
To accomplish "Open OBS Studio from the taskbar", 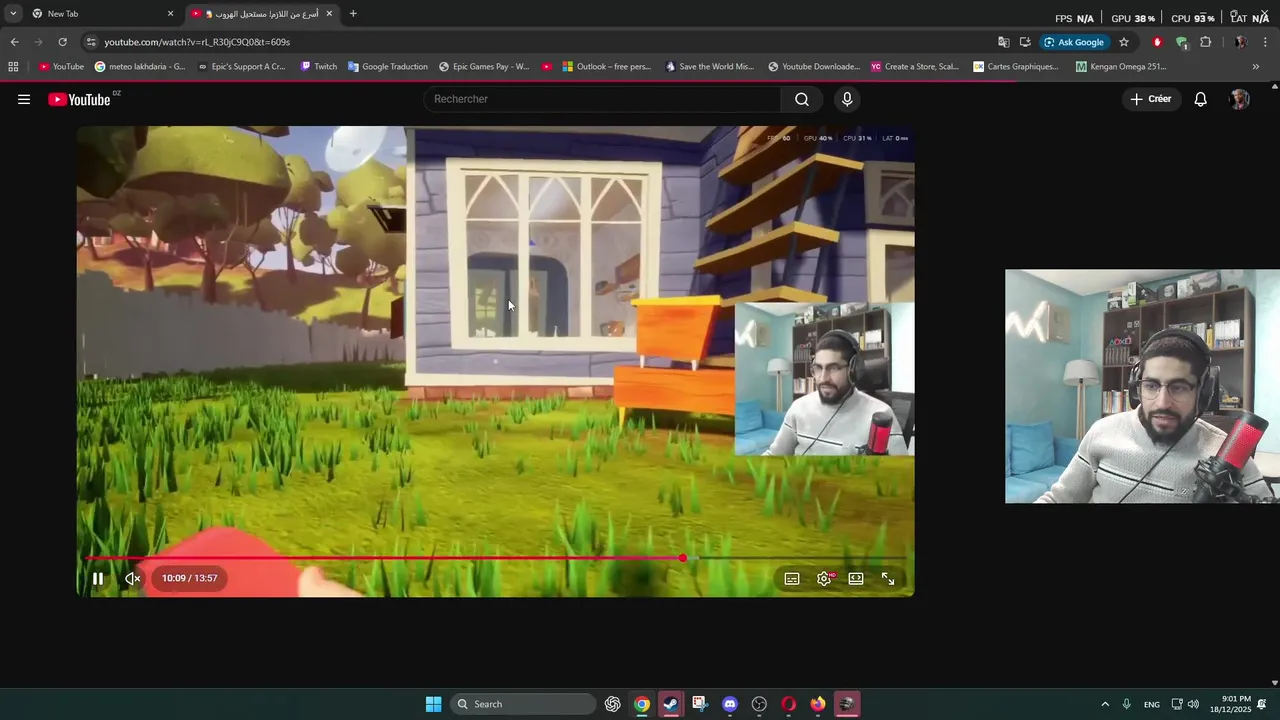I will click(759, 704).
